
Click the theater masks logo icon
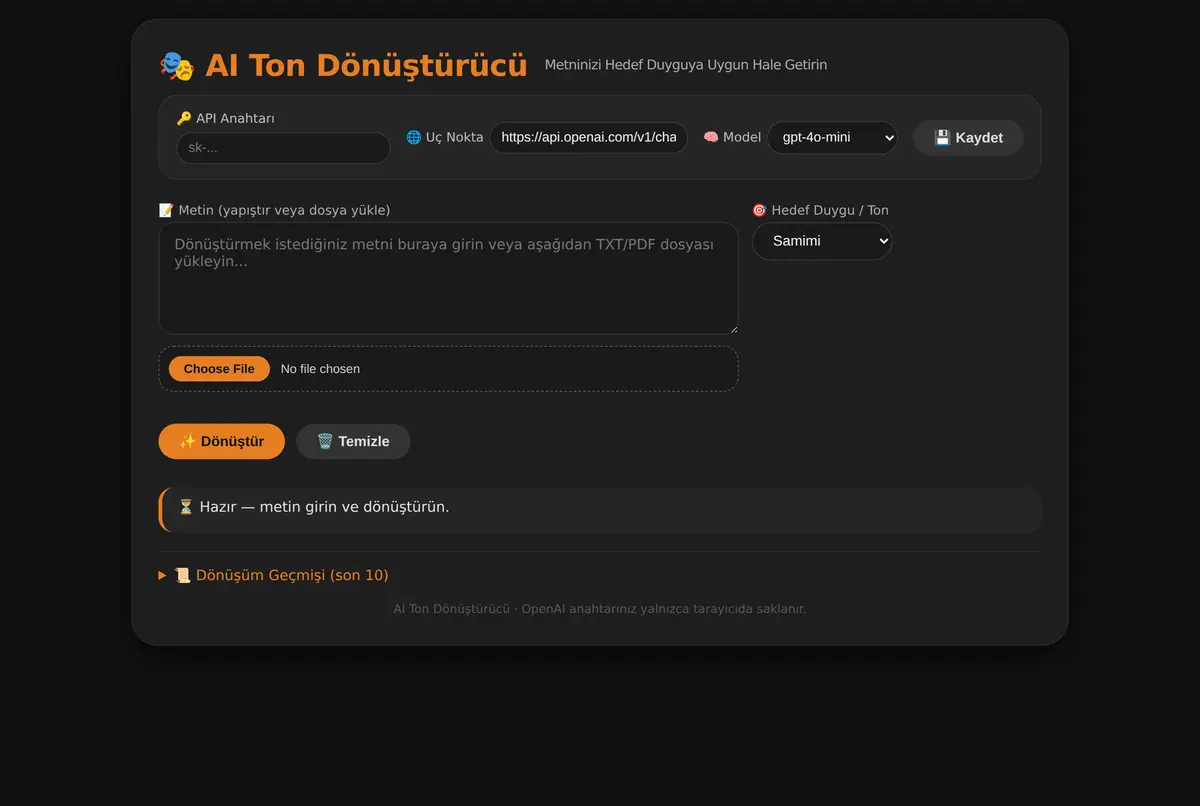tap(177, 66)
